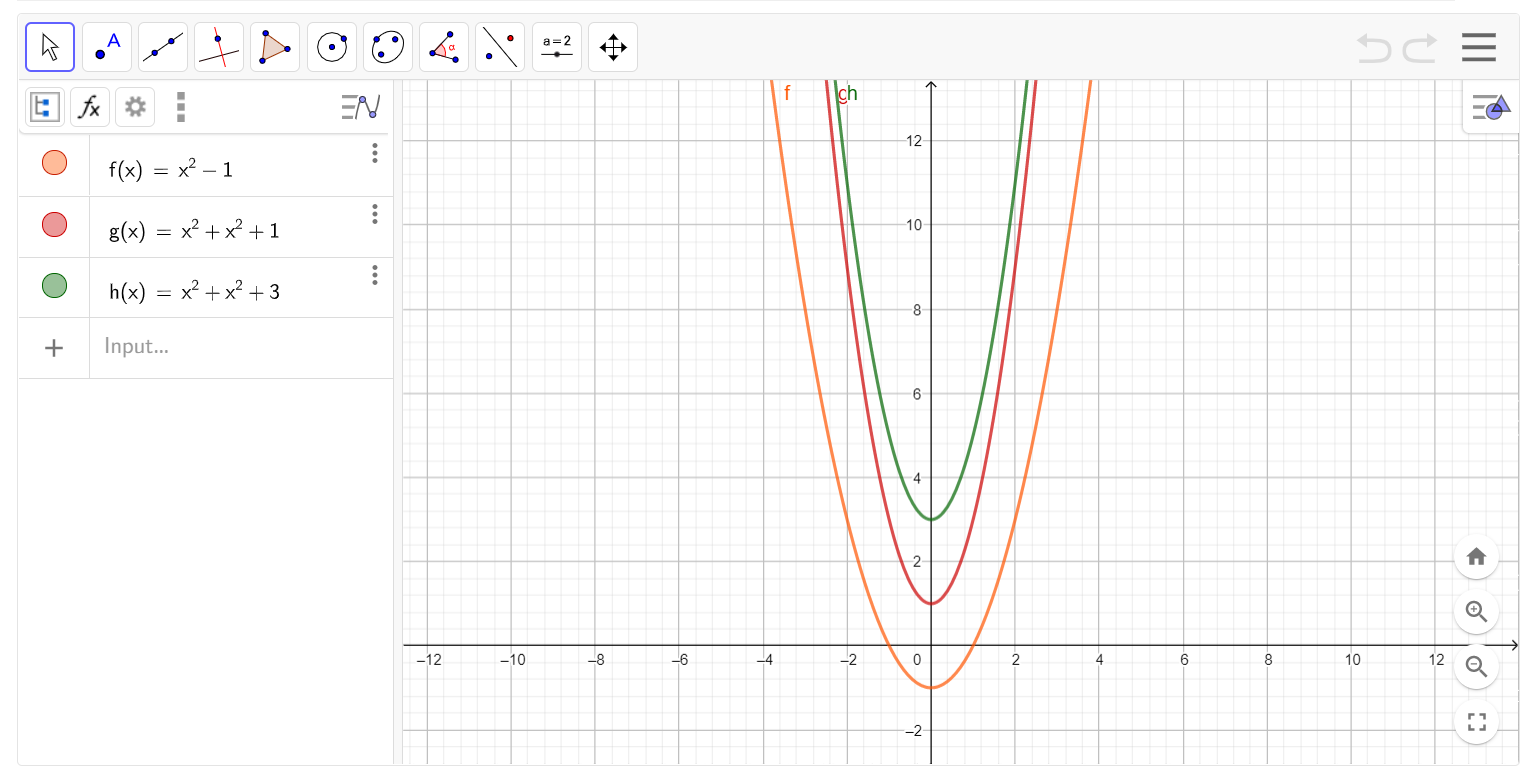The height and width of the screenshot is (778, 1535).
Task: Open the Algebra view tab
Action: 44,106
